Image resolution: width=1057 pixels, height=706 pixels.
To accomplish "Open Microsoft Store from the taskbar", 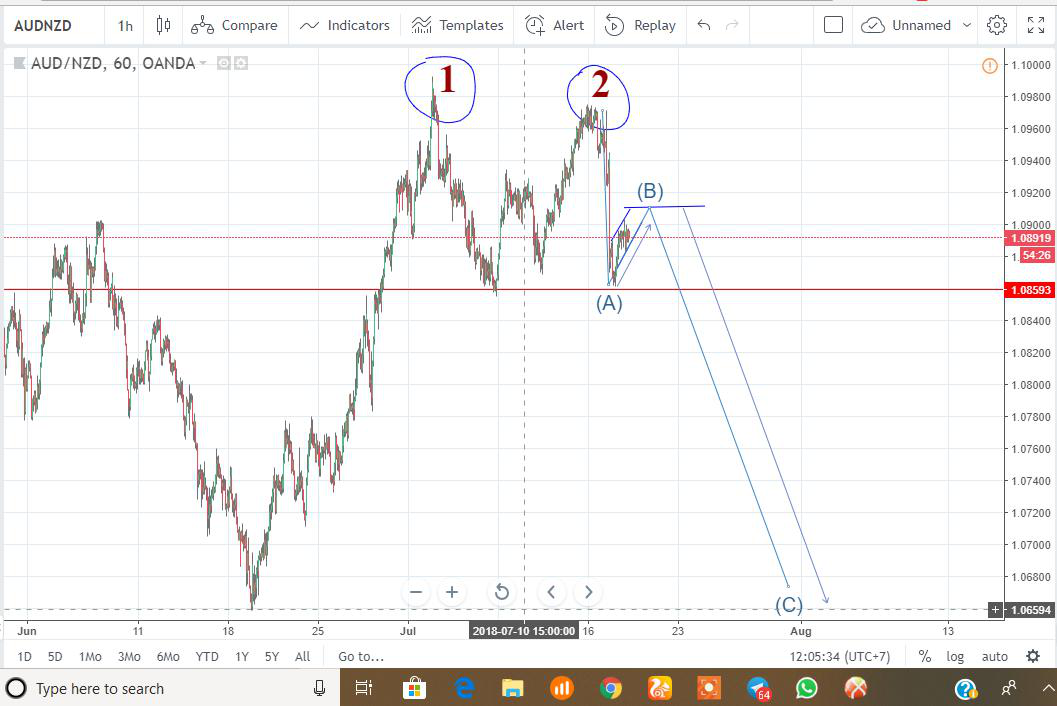I will click(414, 688).
